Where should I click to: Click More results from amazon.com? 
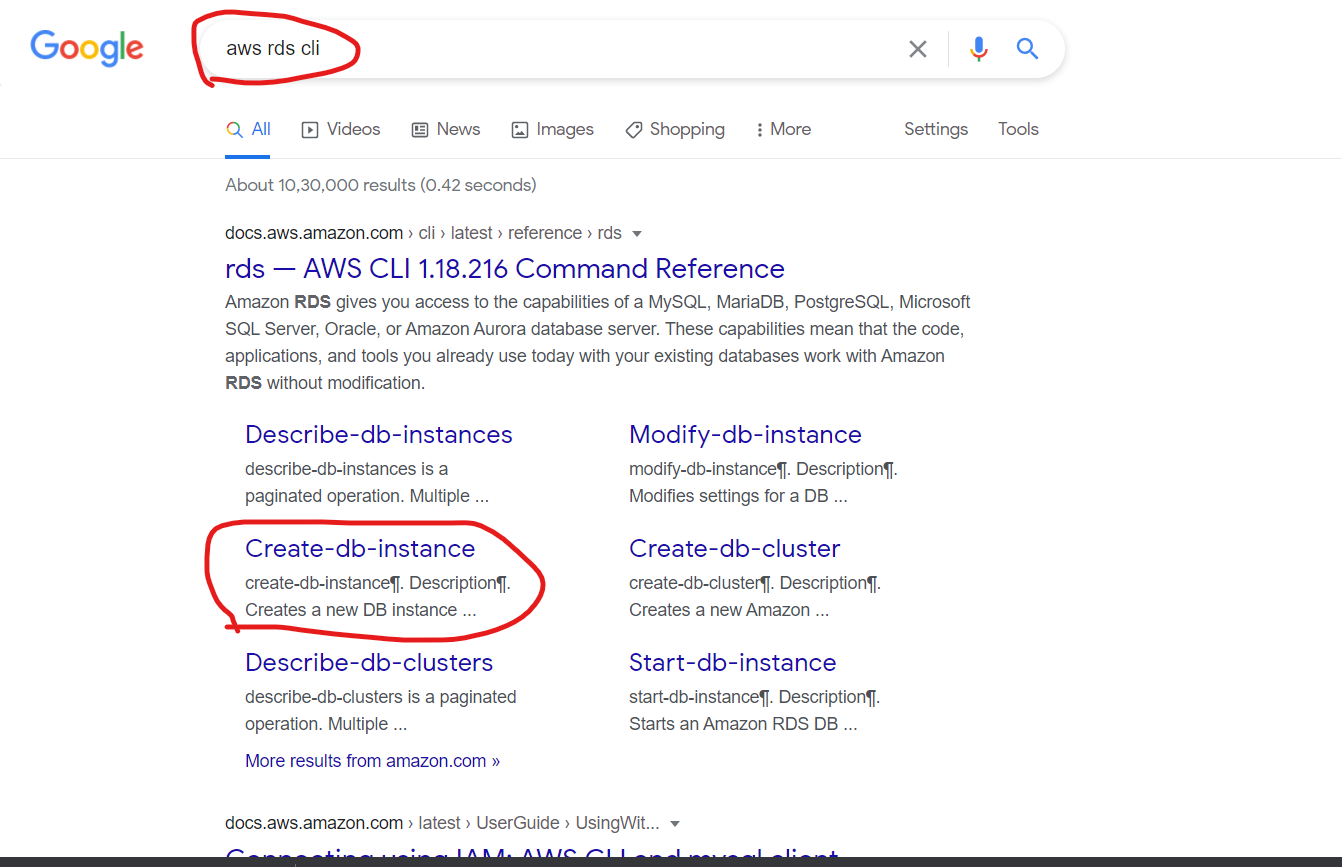coord(372,761)
